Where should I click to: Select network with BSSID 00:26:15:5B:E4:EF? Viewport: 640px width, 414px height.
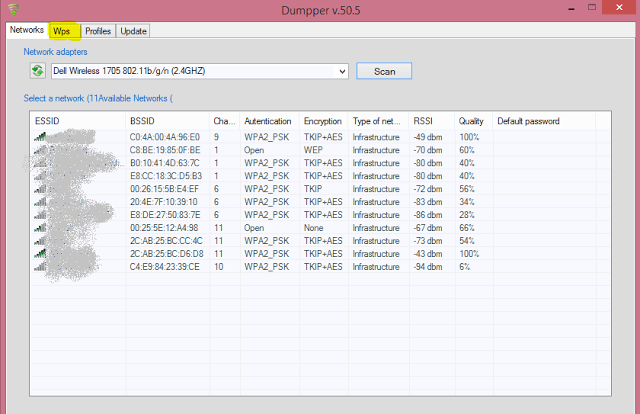tap(320, 189)
